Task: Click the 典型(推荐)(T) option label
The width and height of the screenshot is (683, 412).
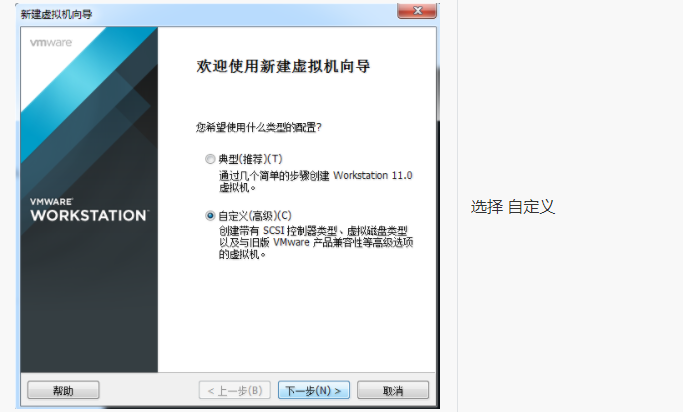Action: [x=250, y=159]
